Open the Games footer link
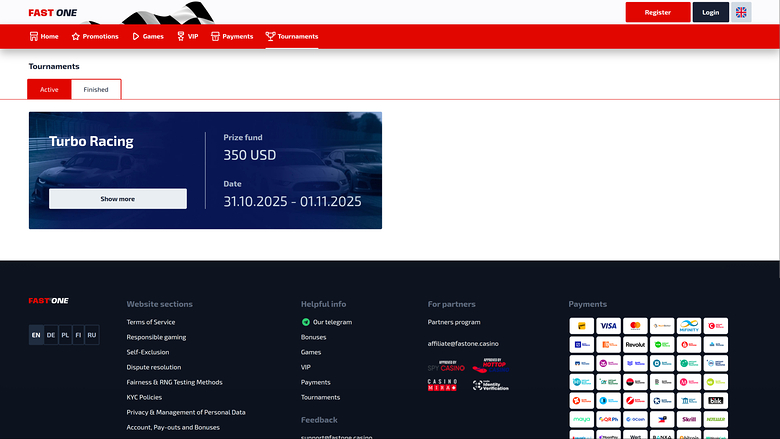 311,352
